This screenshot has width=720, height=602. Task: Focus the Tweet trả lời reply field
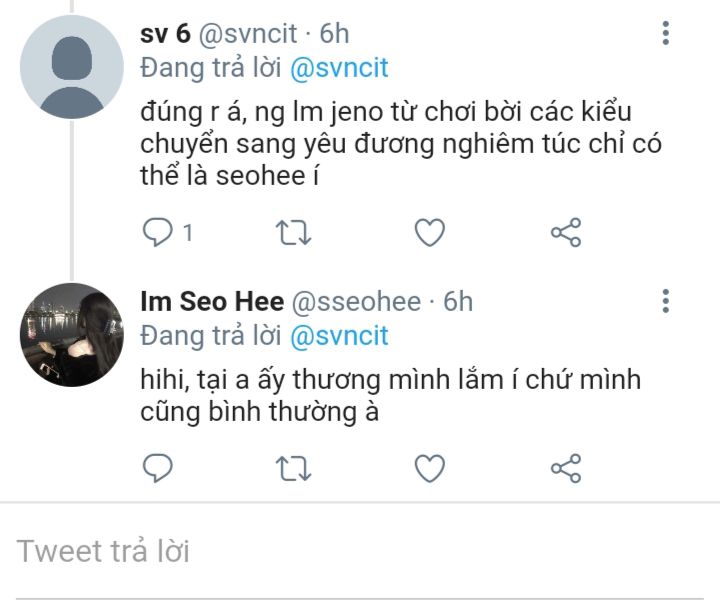tap(360, 551)
